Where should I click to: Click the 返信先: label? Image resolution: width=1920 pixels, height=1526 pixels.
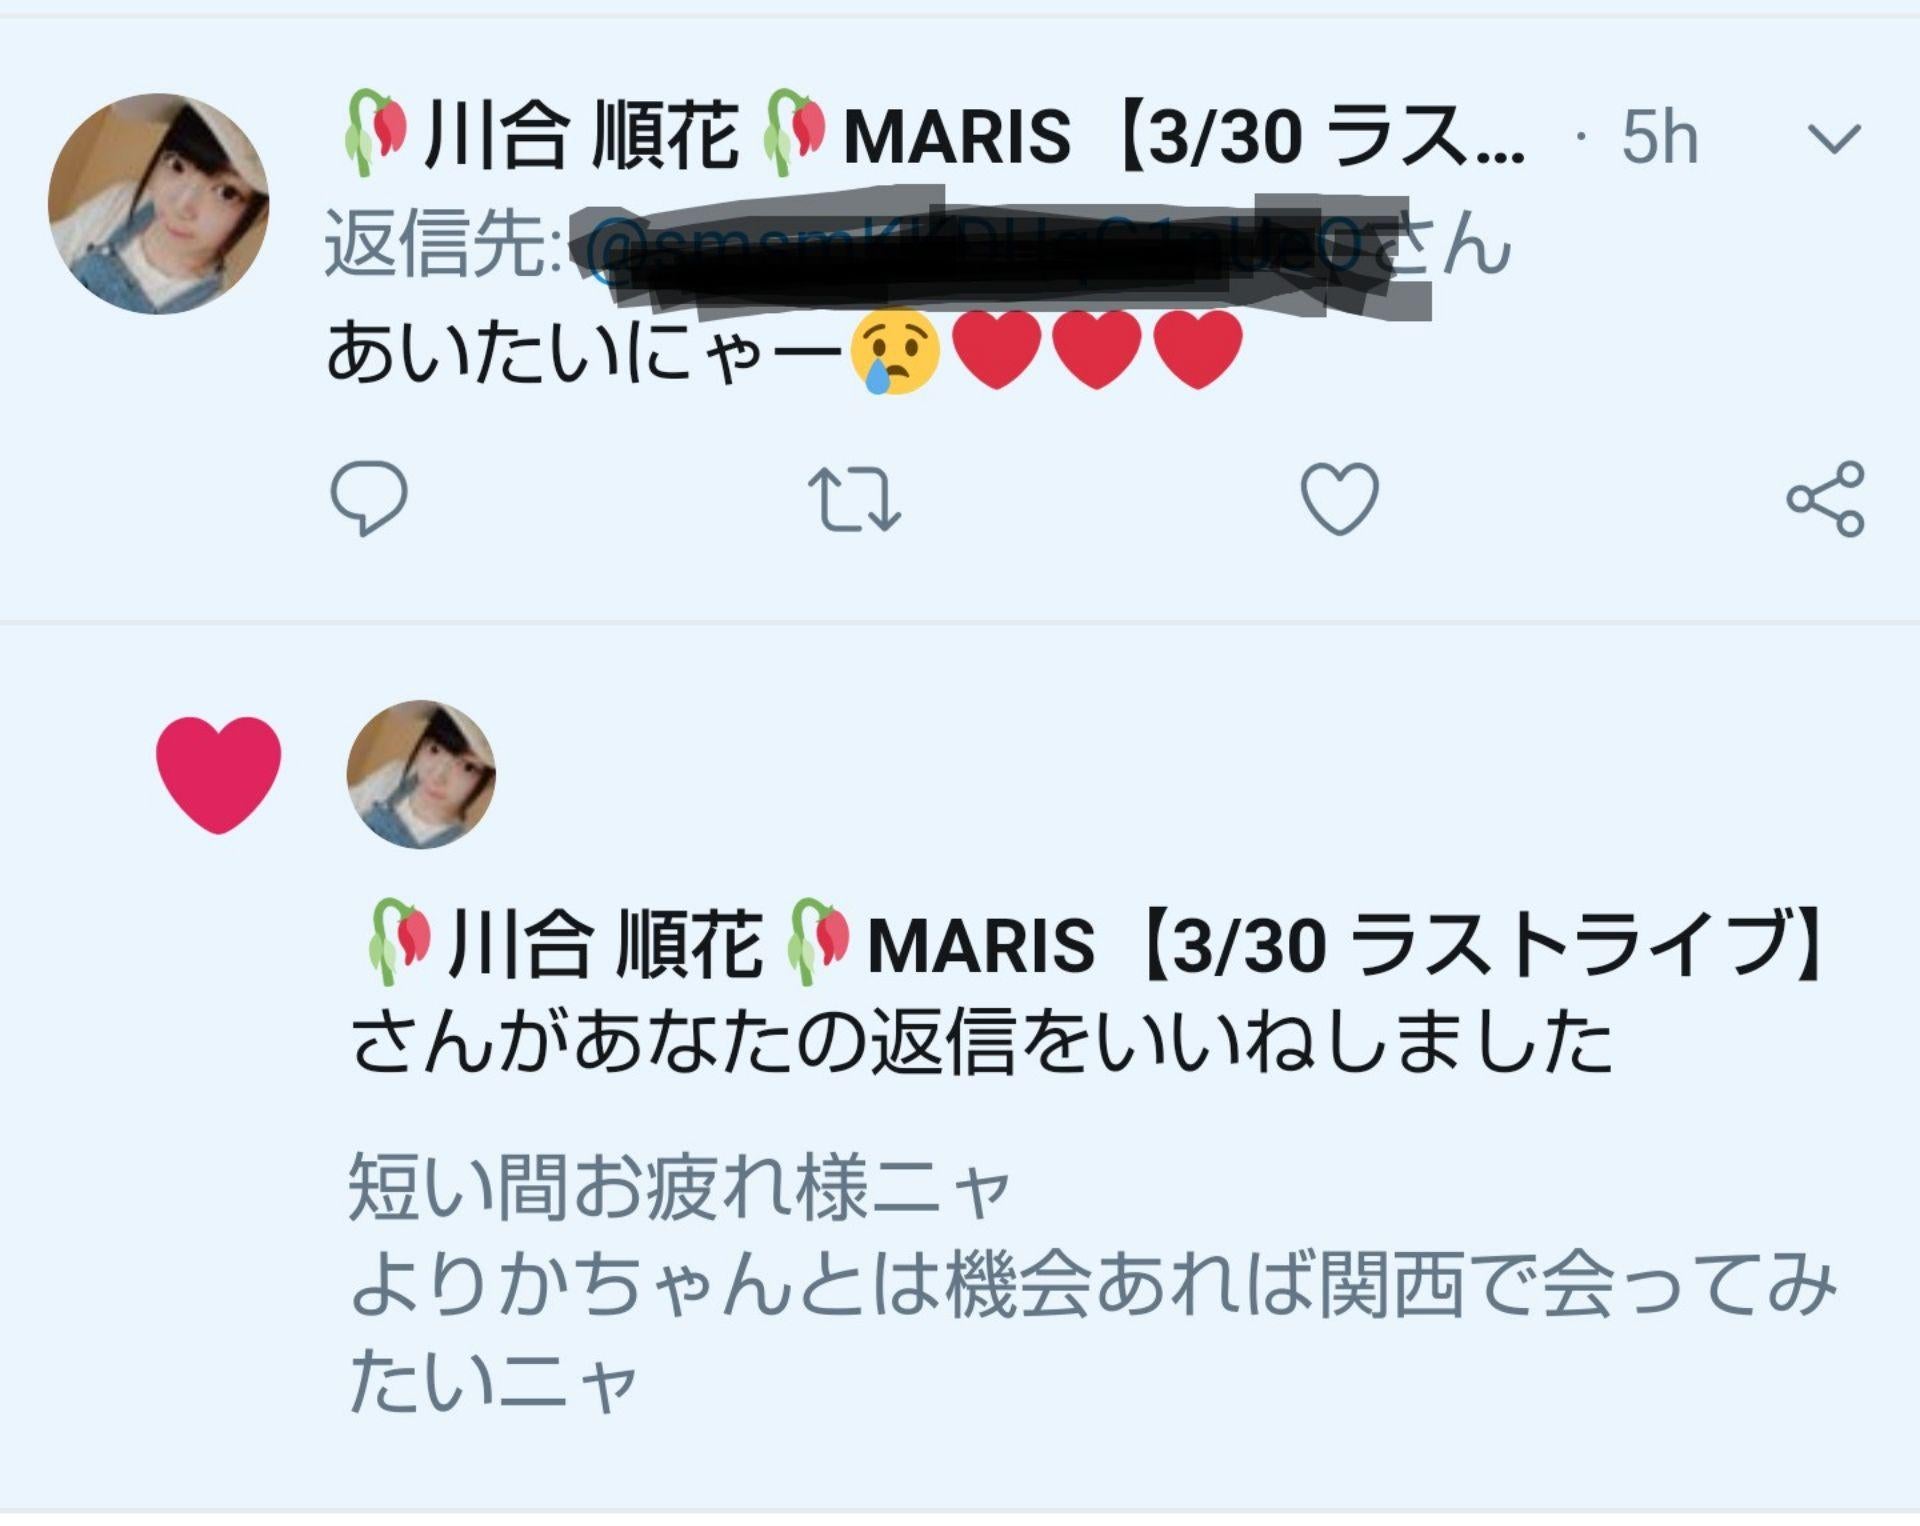click(443, 245)
